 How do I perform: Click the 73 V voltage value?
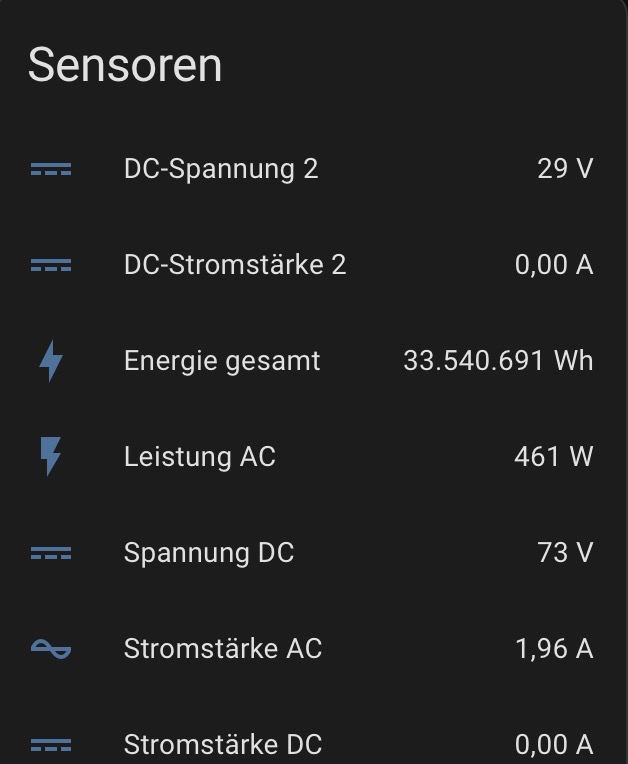point(565,553)
